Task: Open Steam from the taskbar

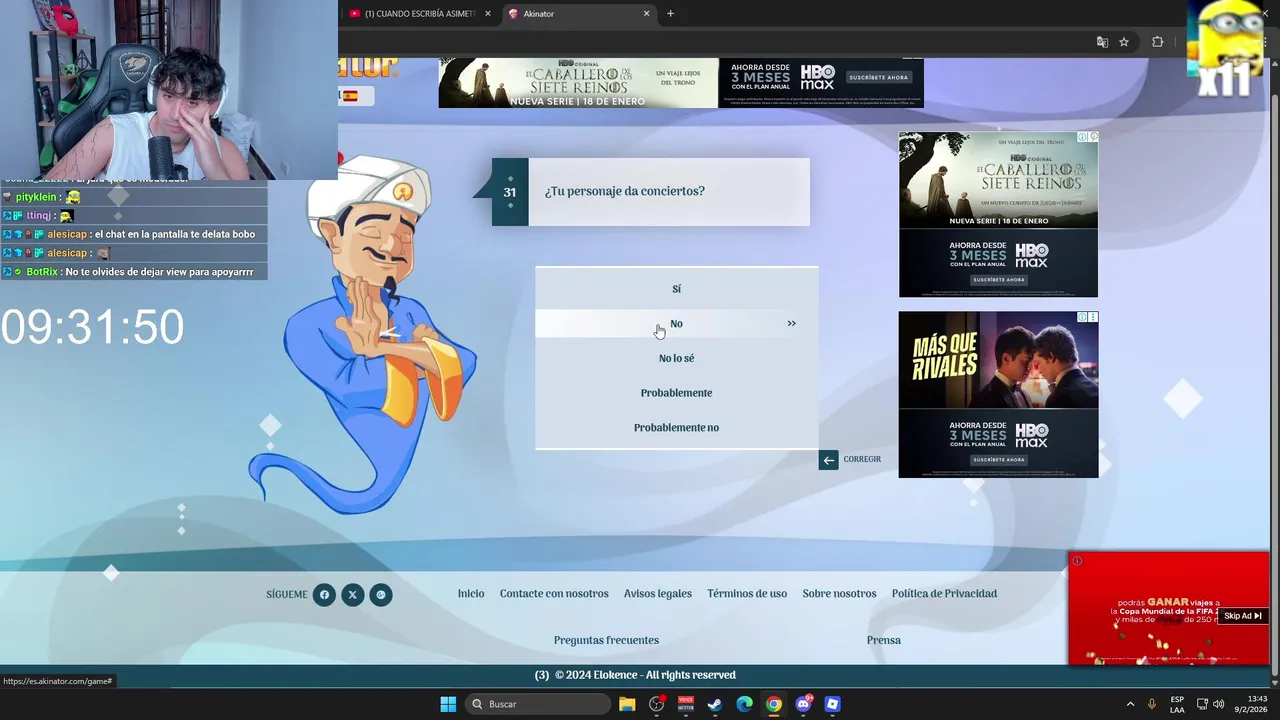Action: pyautogui.click(x=715, y=704)
